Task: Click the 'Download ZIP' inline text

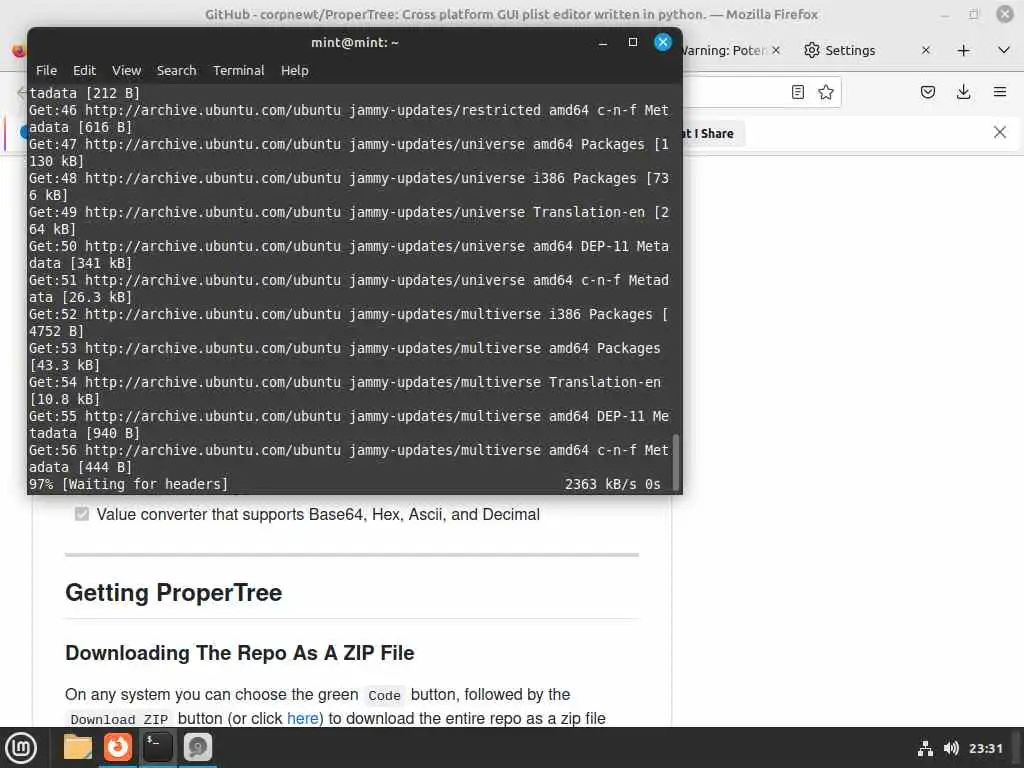Action: [119, 719]
